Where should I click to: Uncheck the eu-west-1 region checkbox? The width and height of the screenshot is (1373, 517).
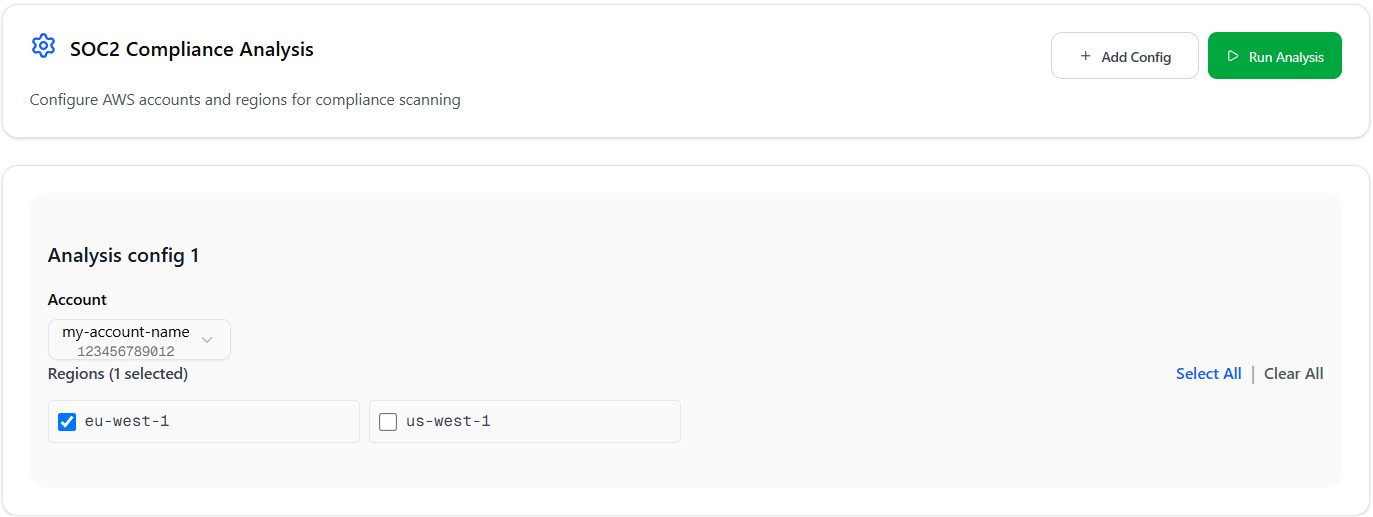(67, 422)
